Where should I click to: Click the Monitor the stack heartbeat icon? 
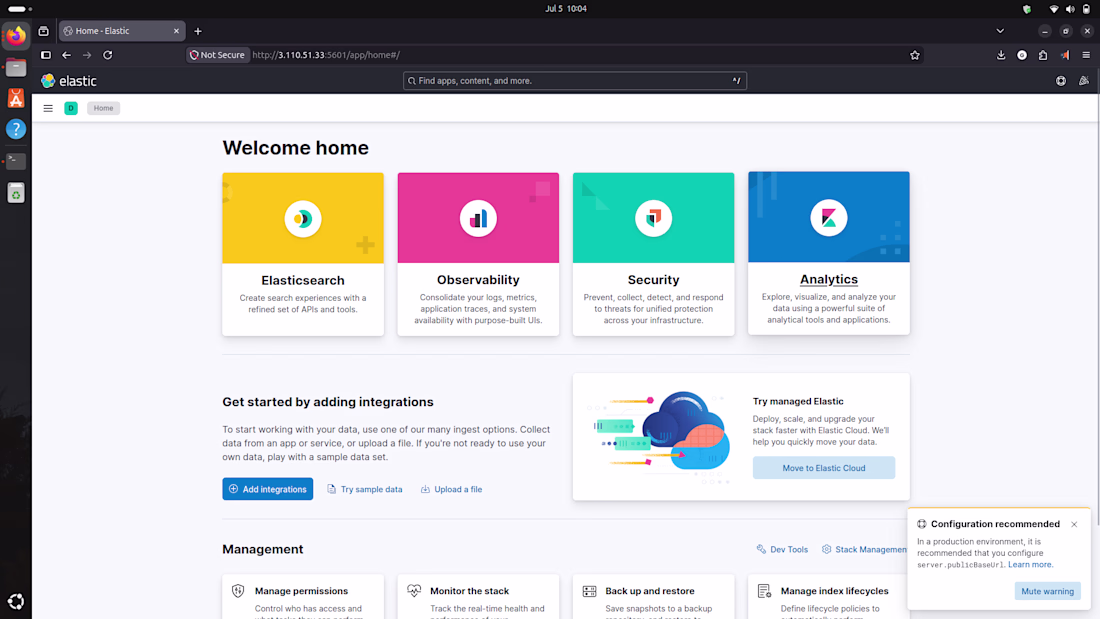point(414,591)
